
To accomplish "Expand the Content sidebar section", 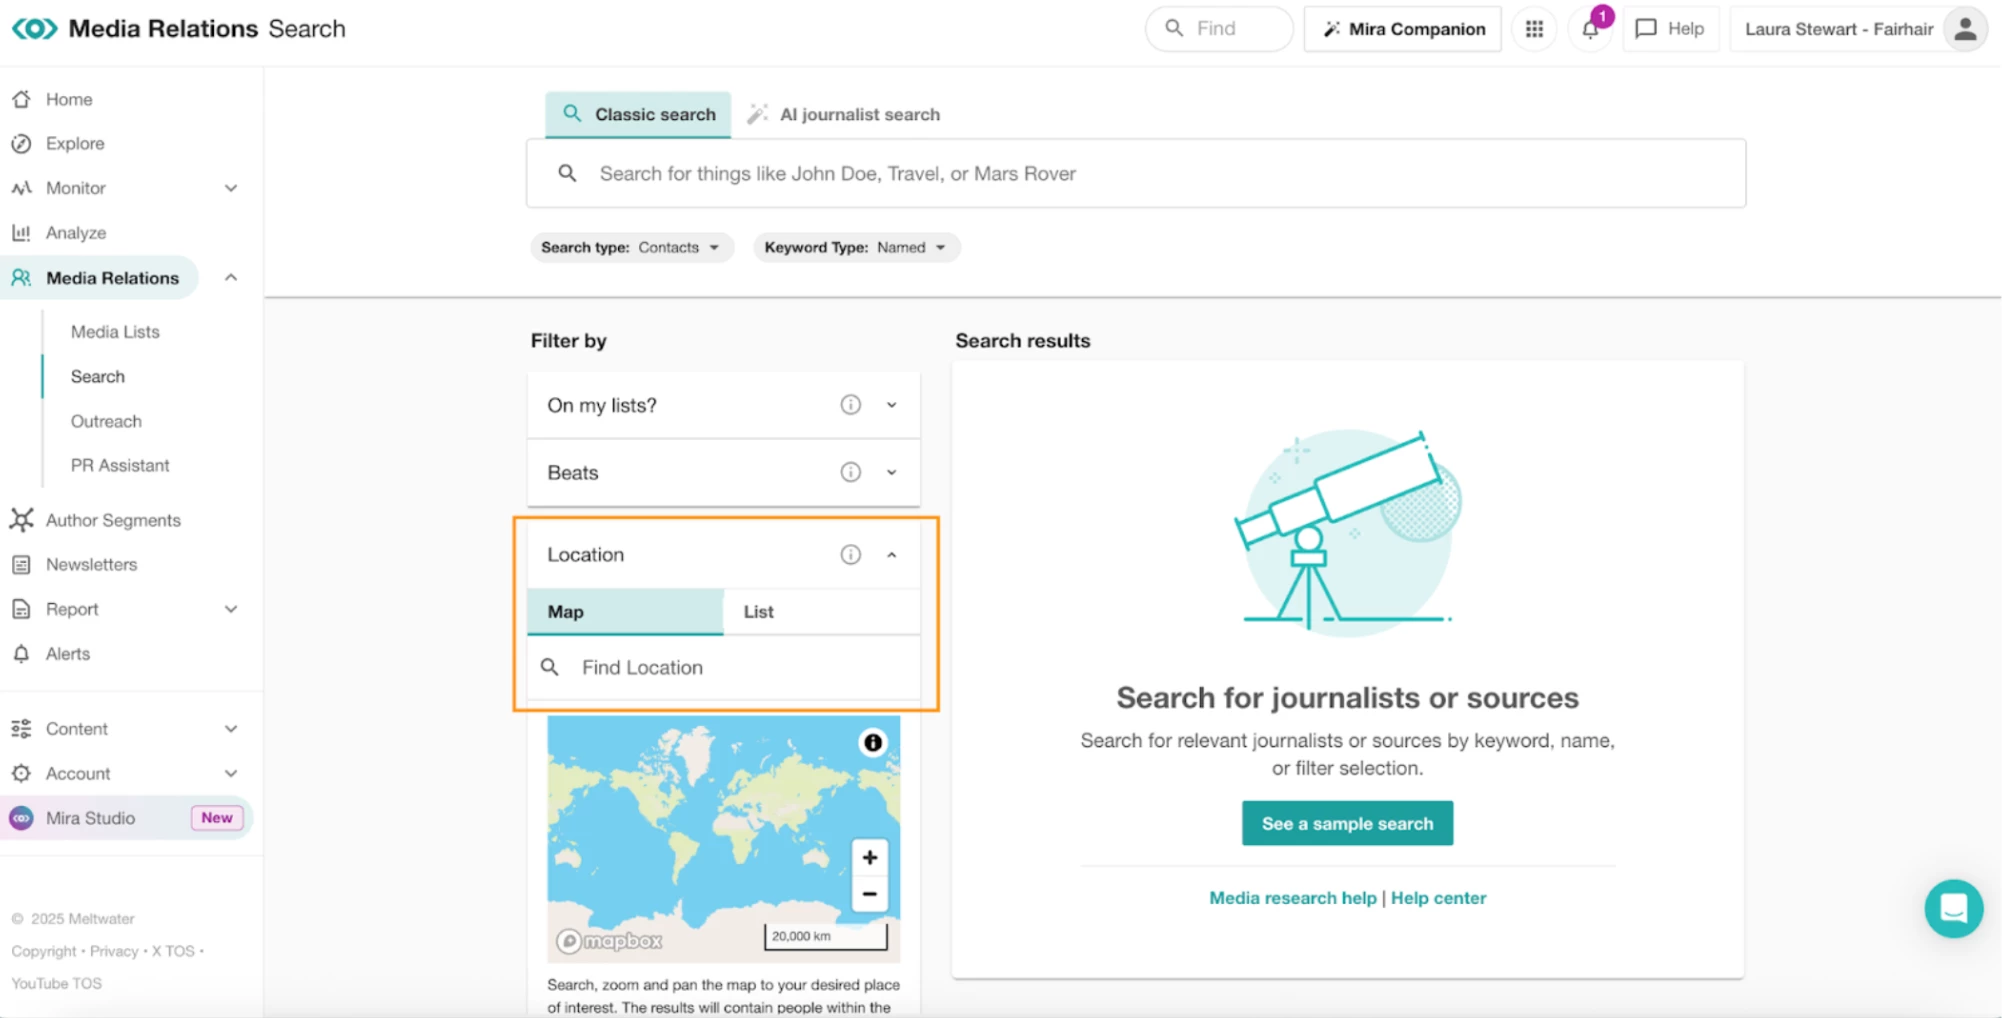I will (x=231, y=729).
